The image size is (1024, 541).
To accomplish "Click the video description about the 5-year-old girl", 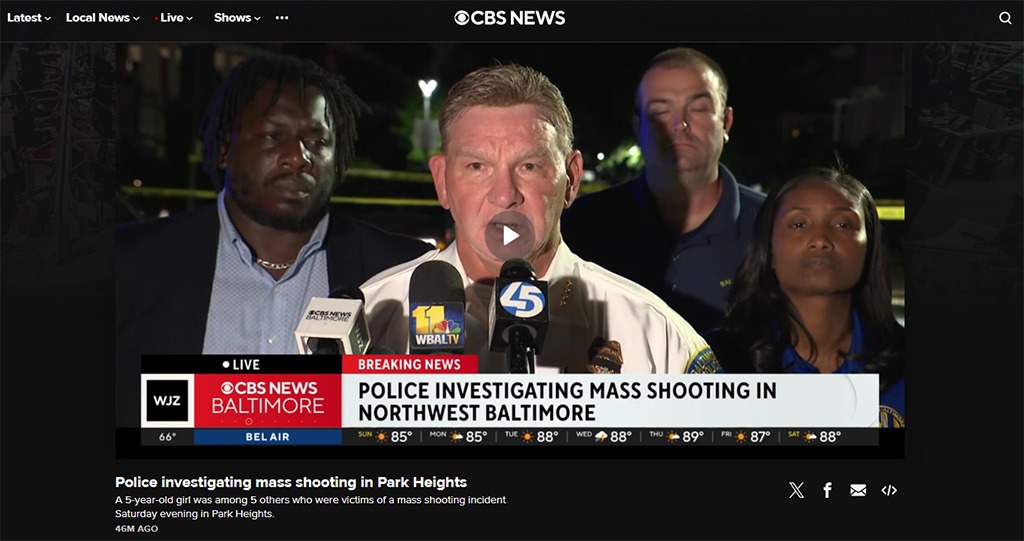I will click(x=310, y=506).
